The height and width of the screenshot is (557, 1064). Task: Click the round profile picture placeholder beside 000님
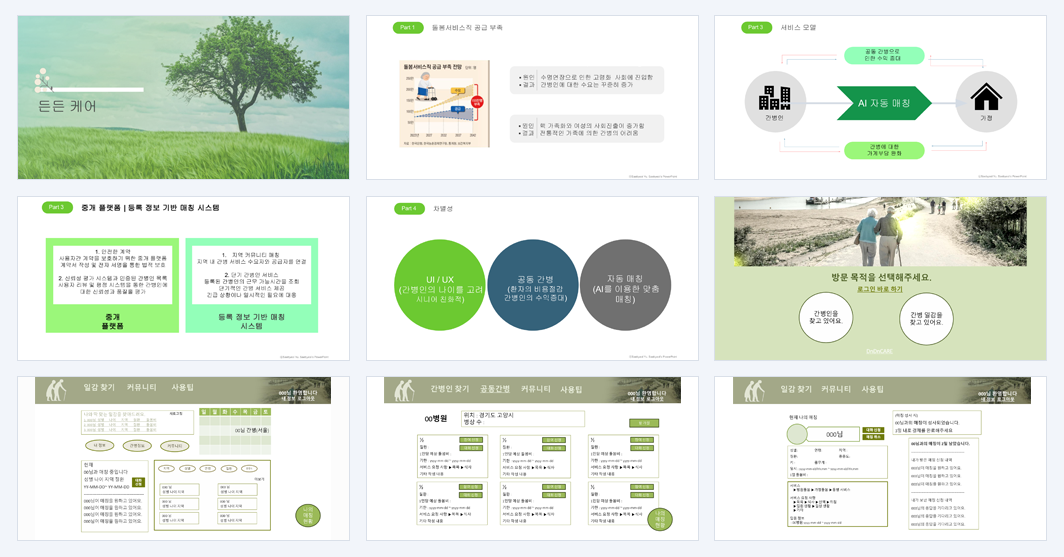[797, 435]
